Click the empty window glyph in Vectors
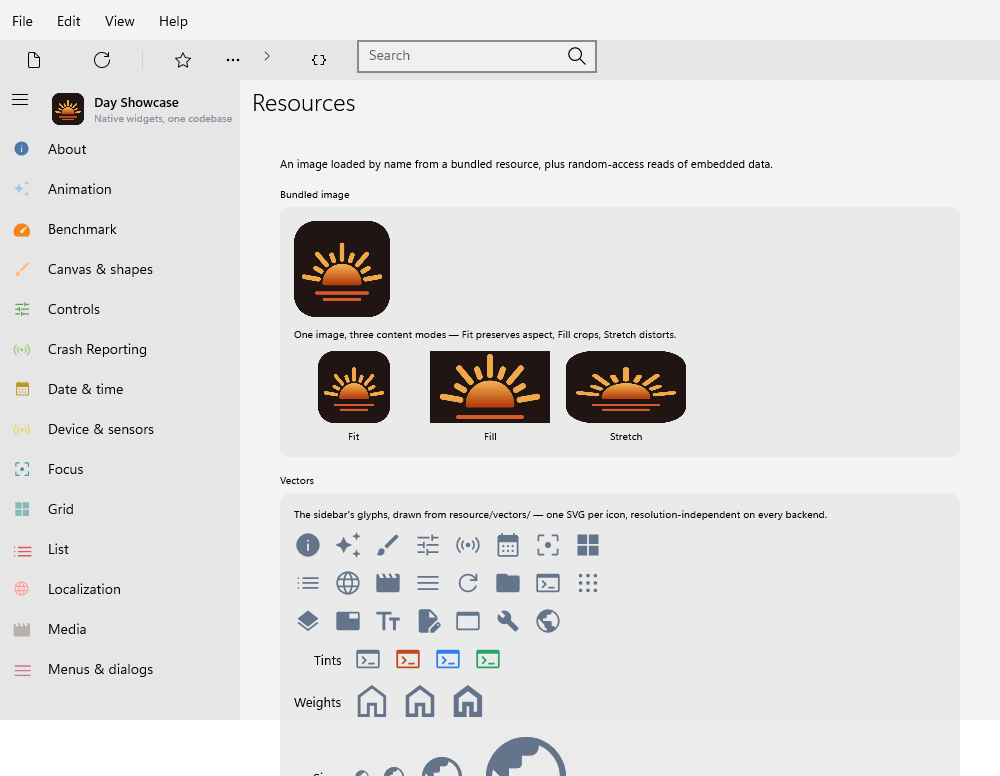Screen dimensions: 1000x776 point(468,621)
